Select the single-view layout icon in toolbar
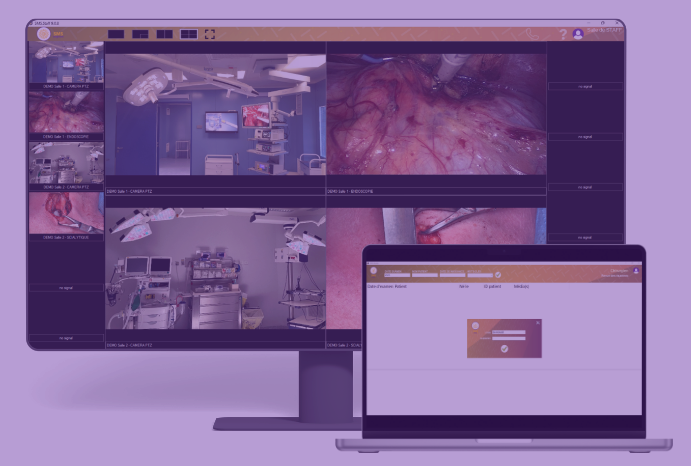 point(116,34)
